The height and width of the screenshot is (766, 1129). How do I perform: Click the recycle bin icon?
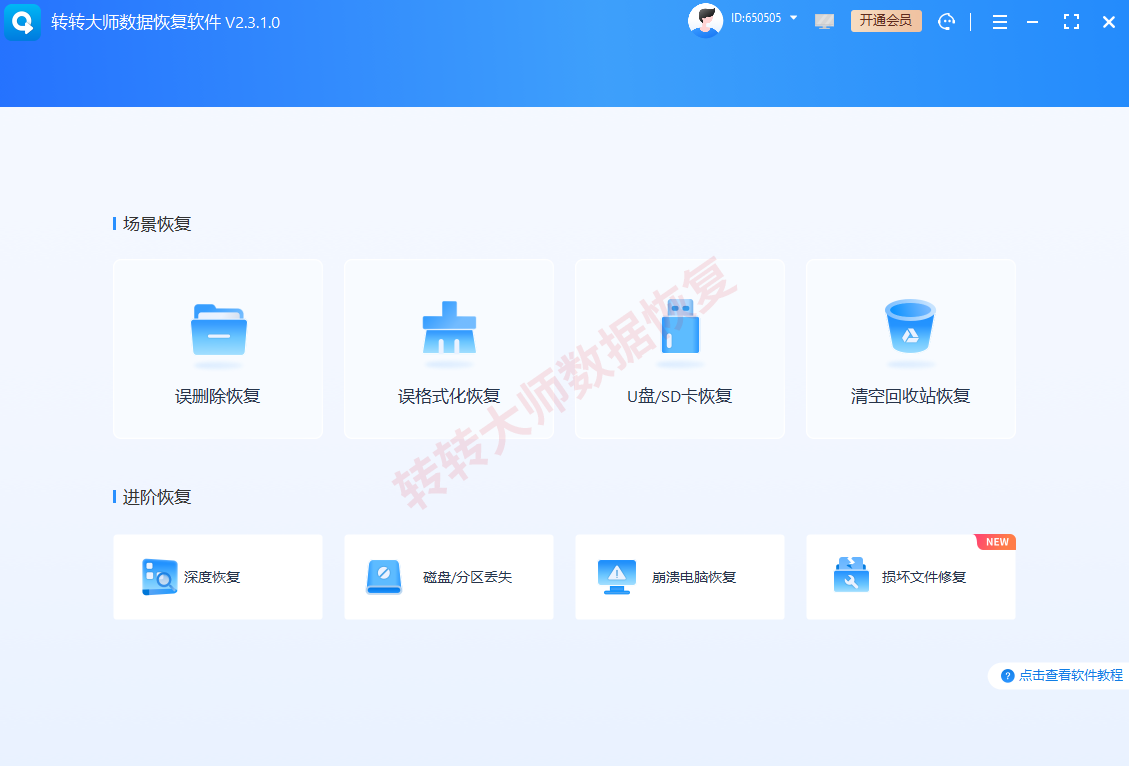[910, 326]
